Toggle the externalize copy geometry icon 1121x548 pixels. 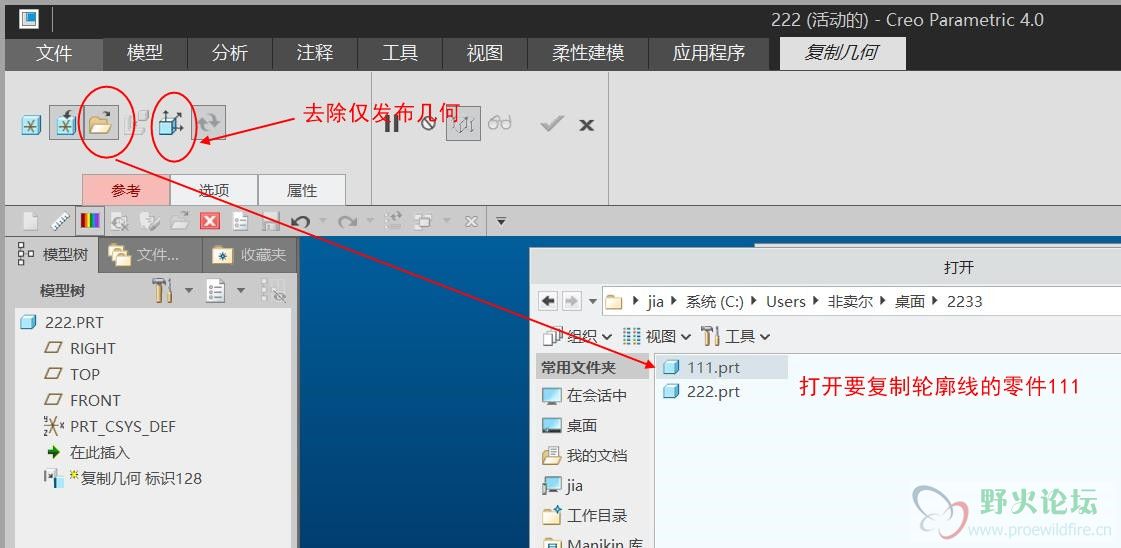(x=64, y=124)
